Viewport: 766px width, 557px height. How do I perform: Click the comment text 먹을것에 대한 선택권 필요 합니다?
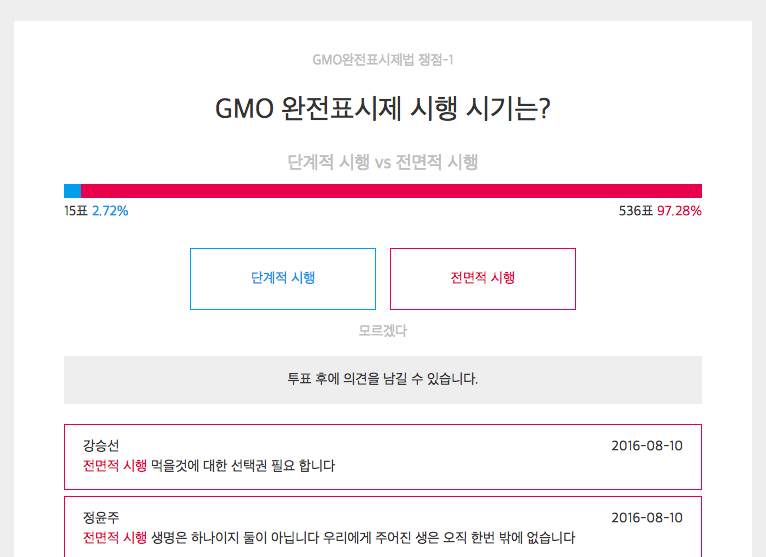(243, 466)
